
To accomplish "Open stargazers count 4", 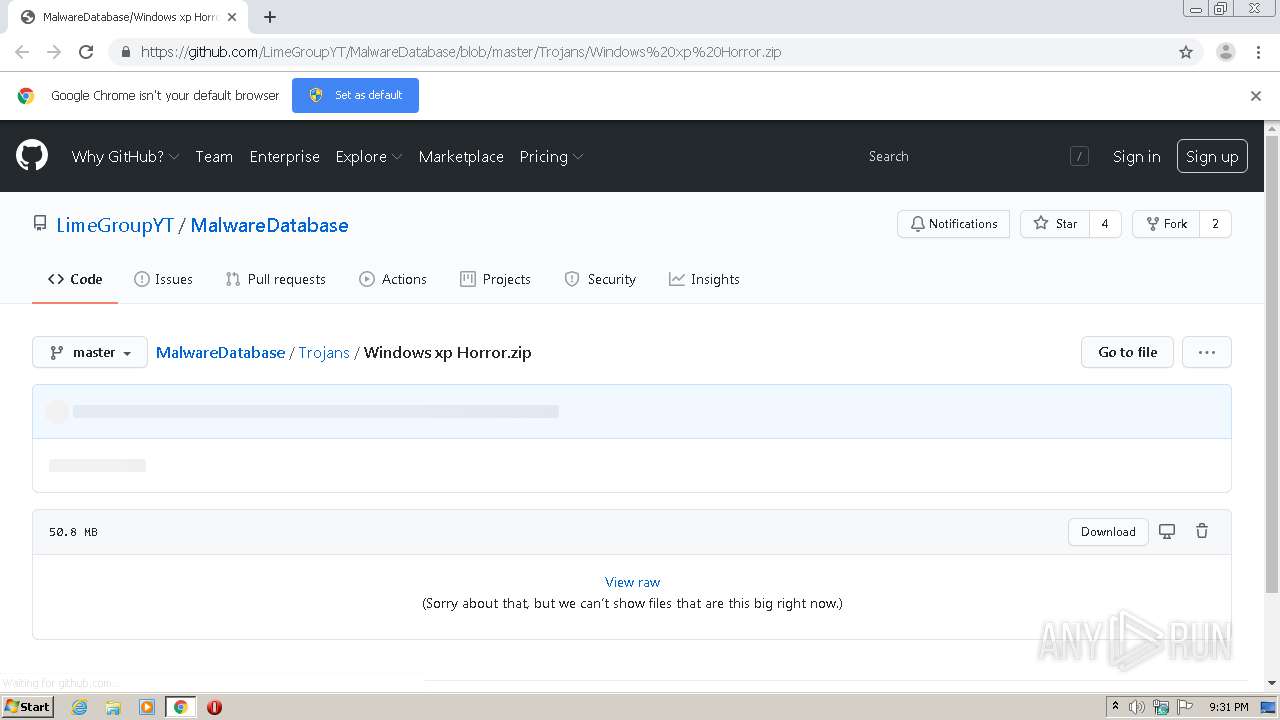I will click(1105, 224).
